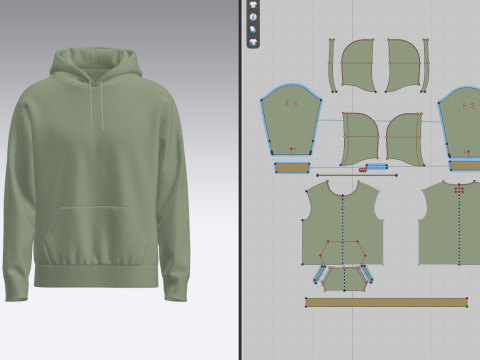Click the ribbed hem on the 3D hoodie

coord(96,275)
